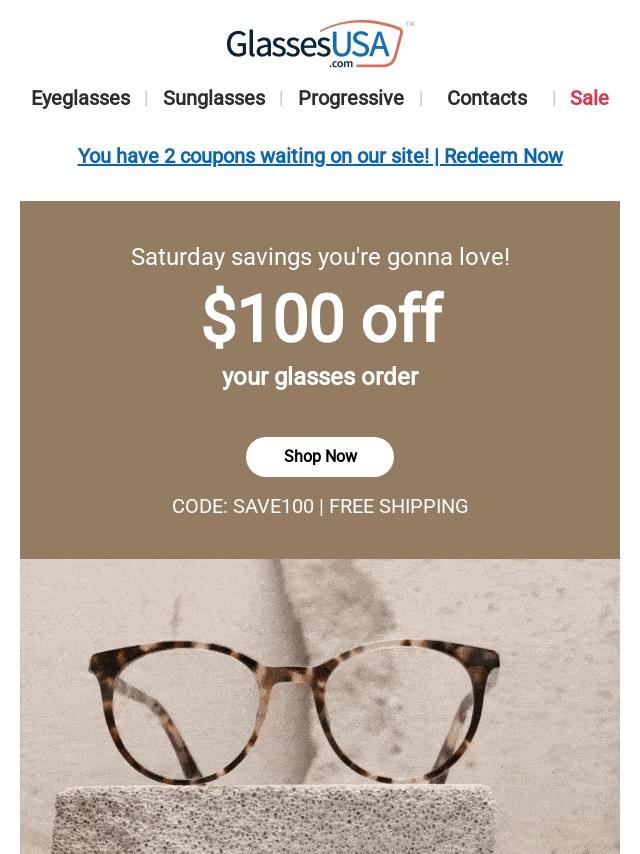Select the Progressive menu item

pyautogui.click(x=351, y=98)
